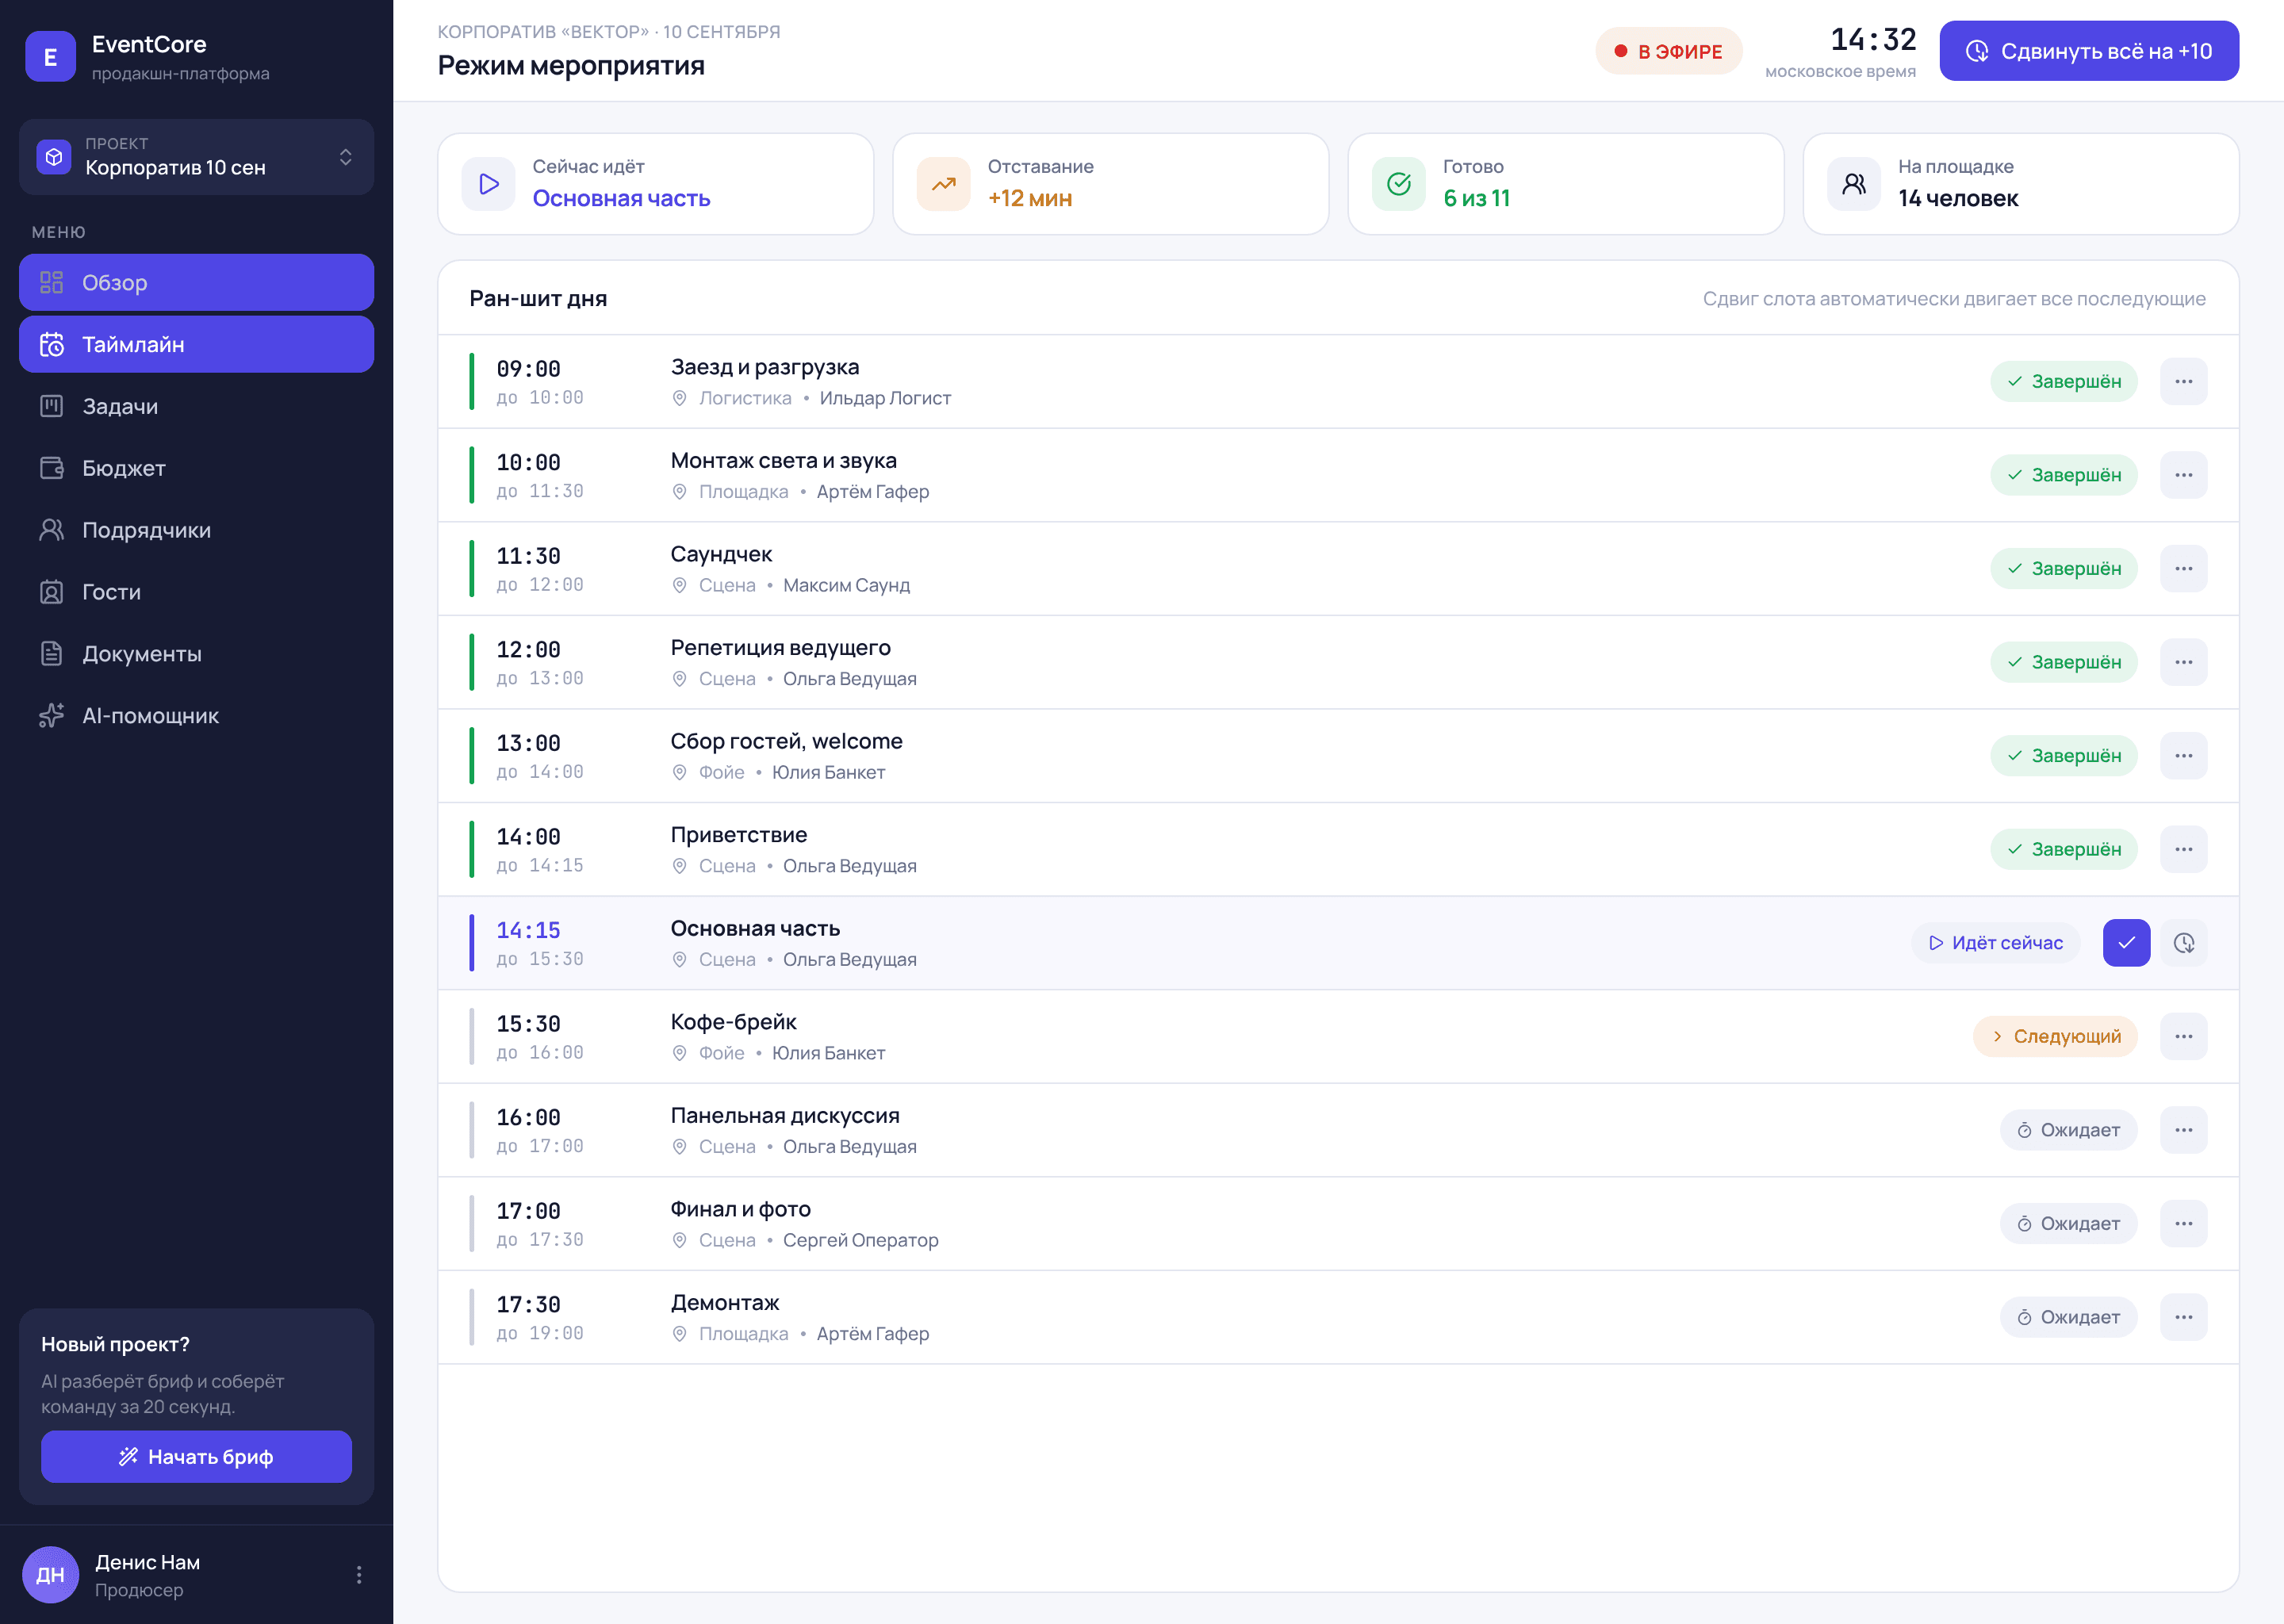Click the Начать бриф button
Screen dimensions: 2284x1624
[197, 1457]
